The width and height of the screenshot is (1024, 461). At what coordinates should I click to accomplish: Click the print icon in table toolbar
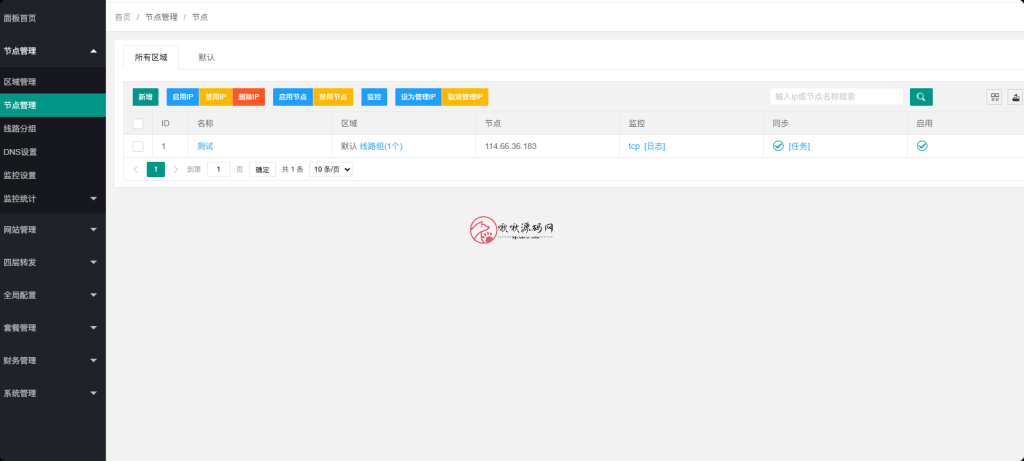pos(1016,97)
